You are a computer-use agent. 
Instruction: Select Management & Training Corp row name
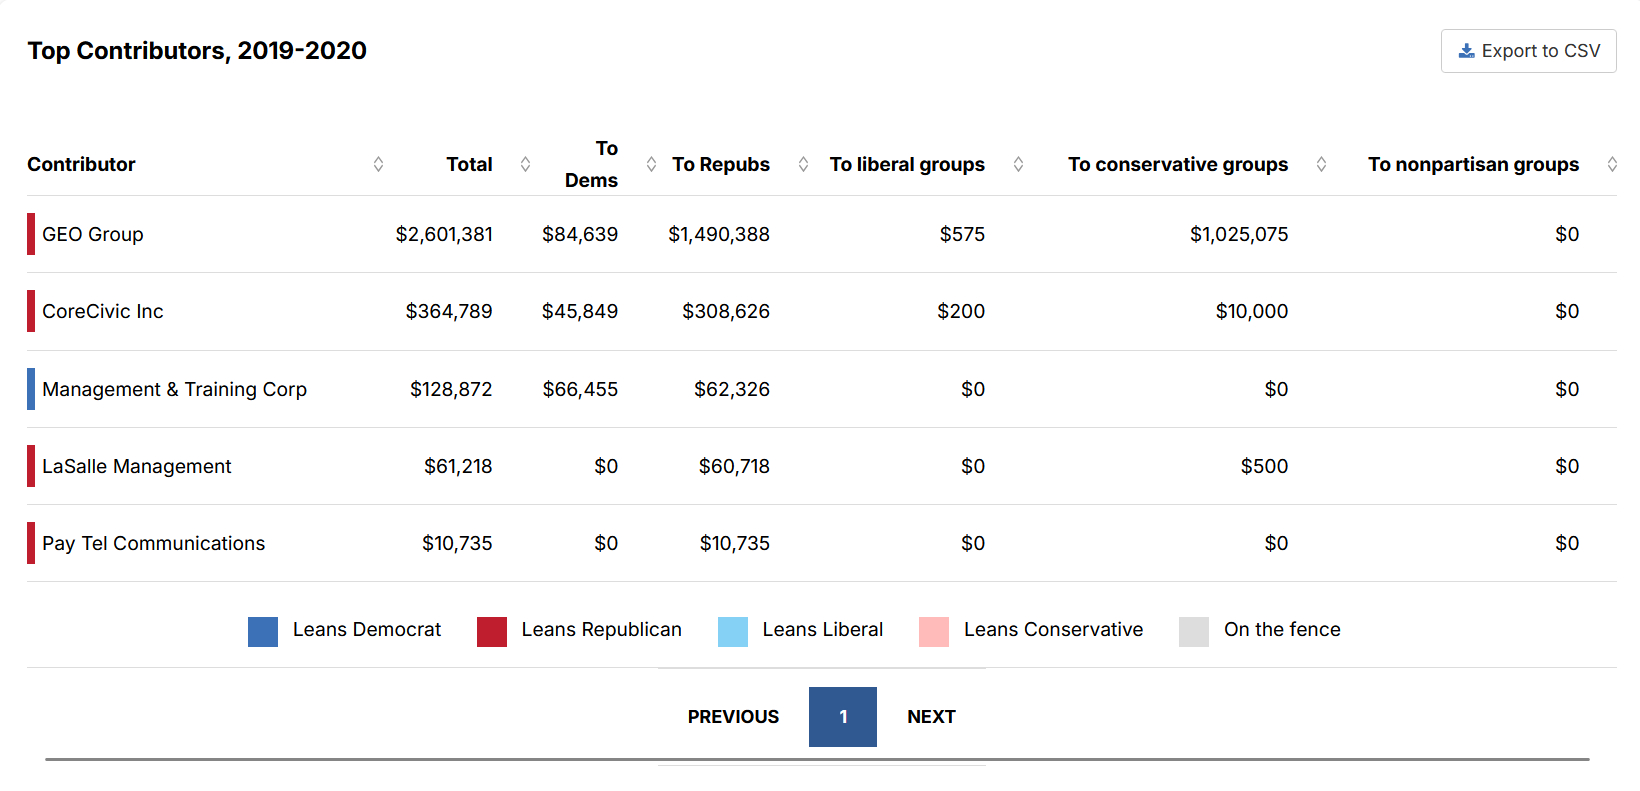coord(174,389)
